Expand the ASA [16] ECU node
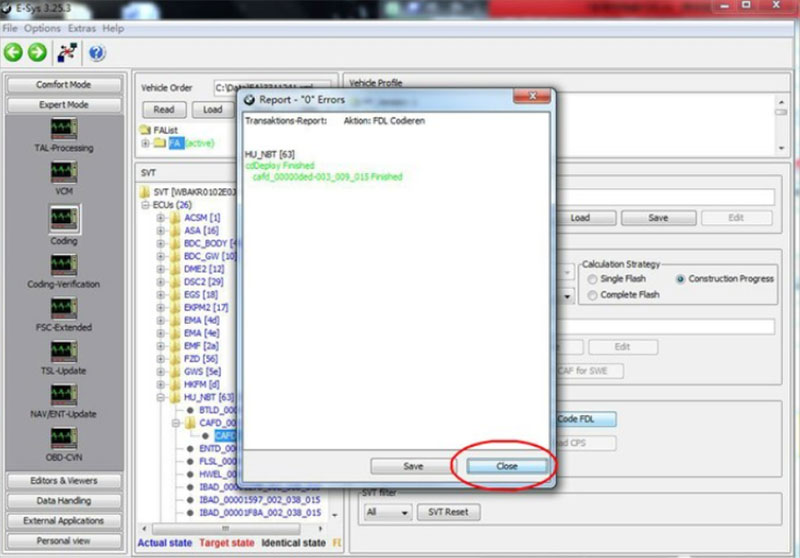 [161, 231]
